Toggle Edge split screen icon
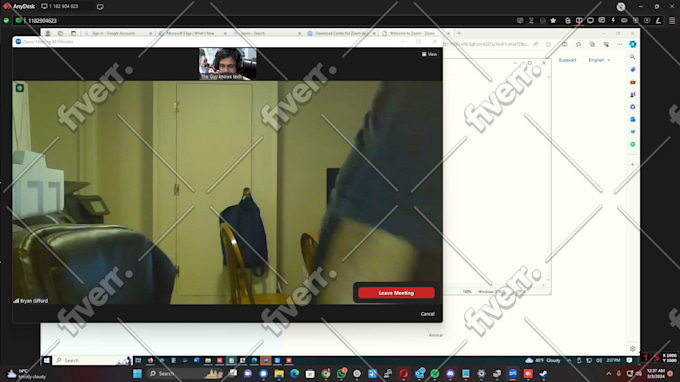The image size is (680, 382). click(564, 44)
